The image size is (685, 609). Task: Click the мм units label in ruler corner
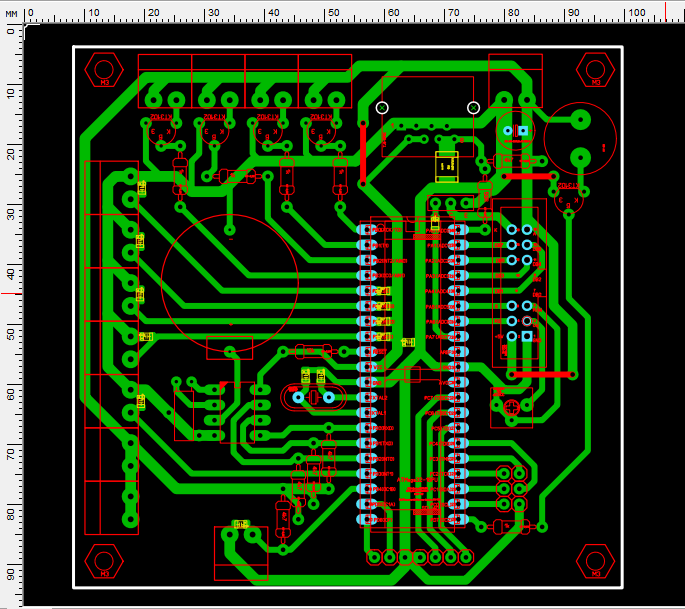(x=11, y=14)
